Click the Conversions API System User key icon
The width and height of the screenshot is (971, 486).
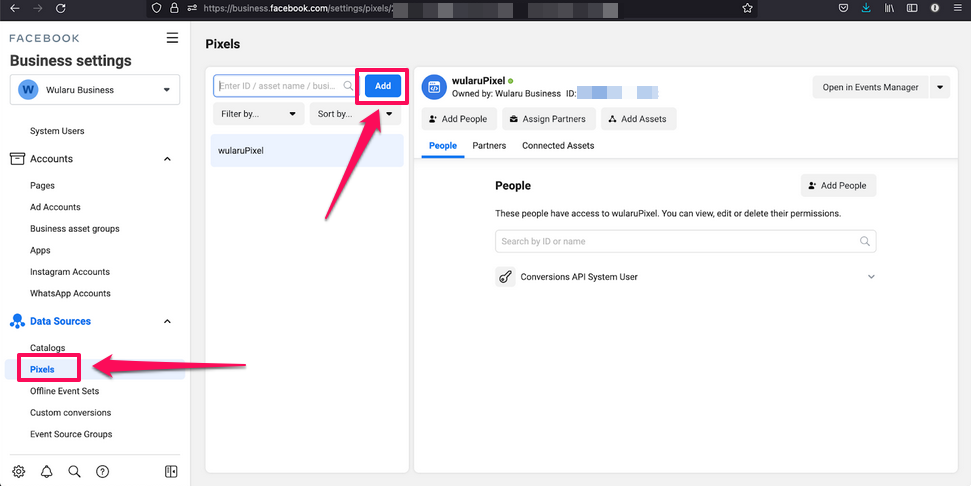(505, 277)
